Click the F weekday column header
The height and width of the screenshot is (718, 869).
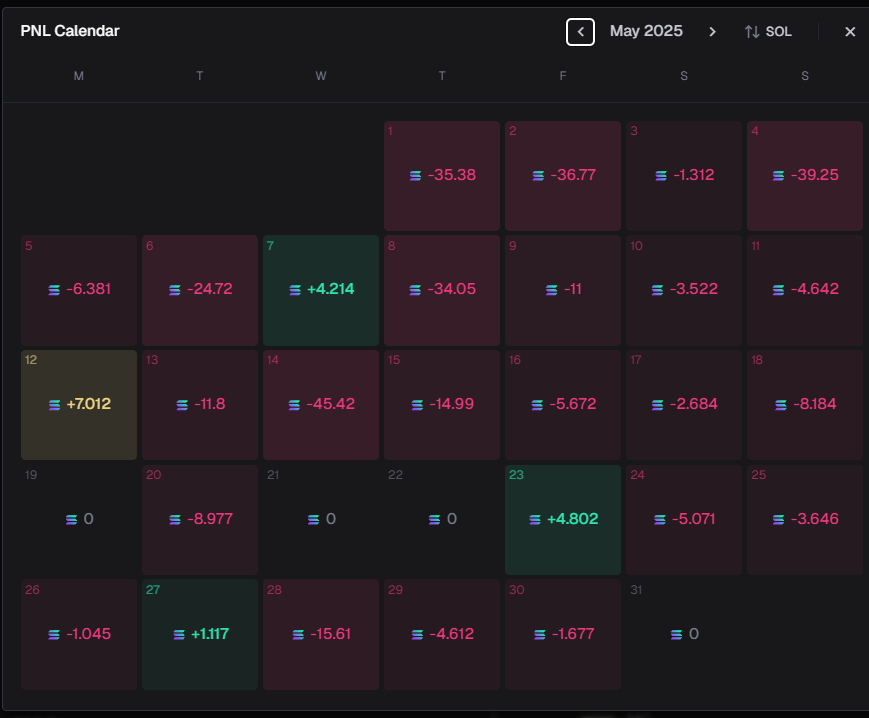point(563,76)
